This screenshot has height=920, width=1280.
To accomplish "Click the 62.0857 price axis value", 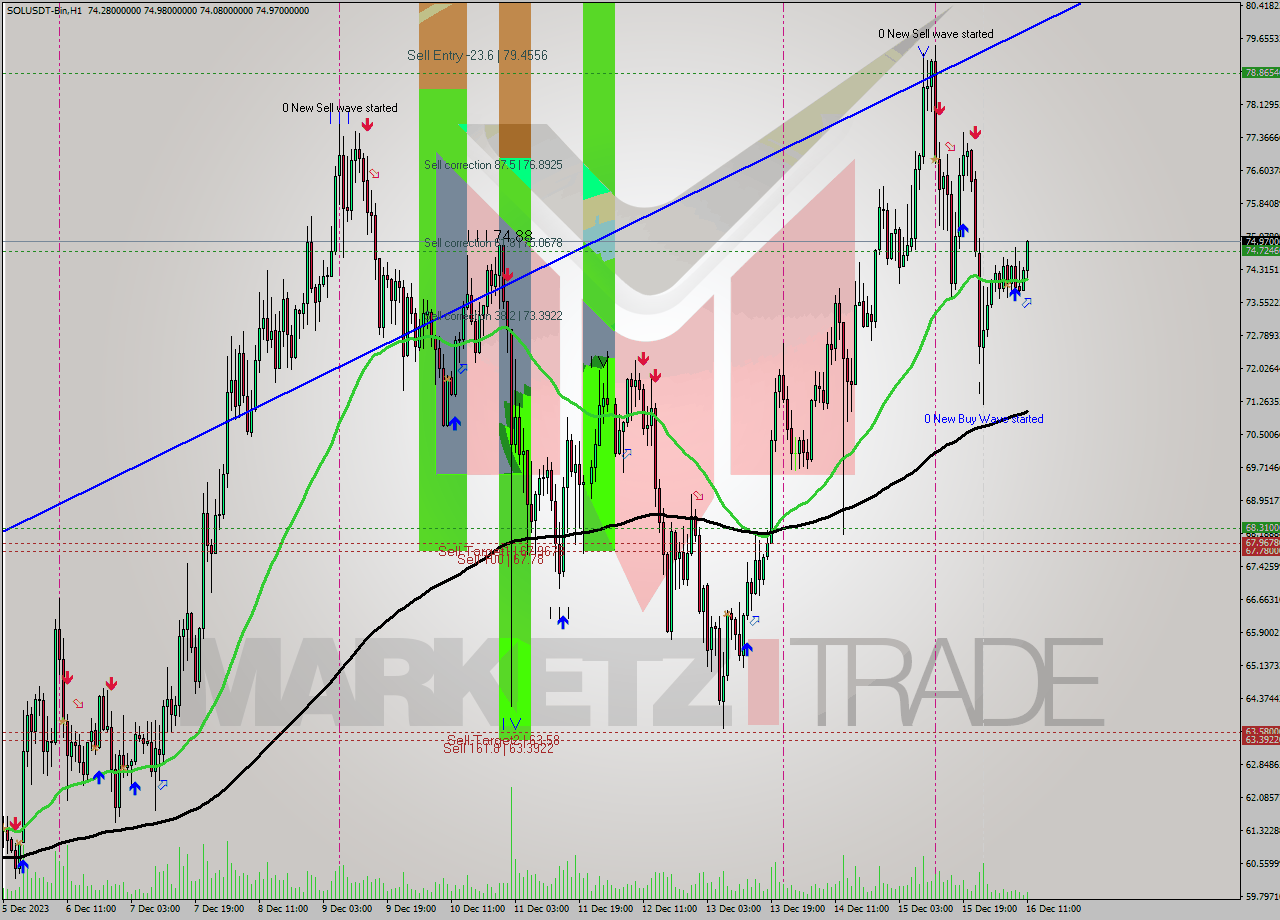I will (x=1261, y=797).
